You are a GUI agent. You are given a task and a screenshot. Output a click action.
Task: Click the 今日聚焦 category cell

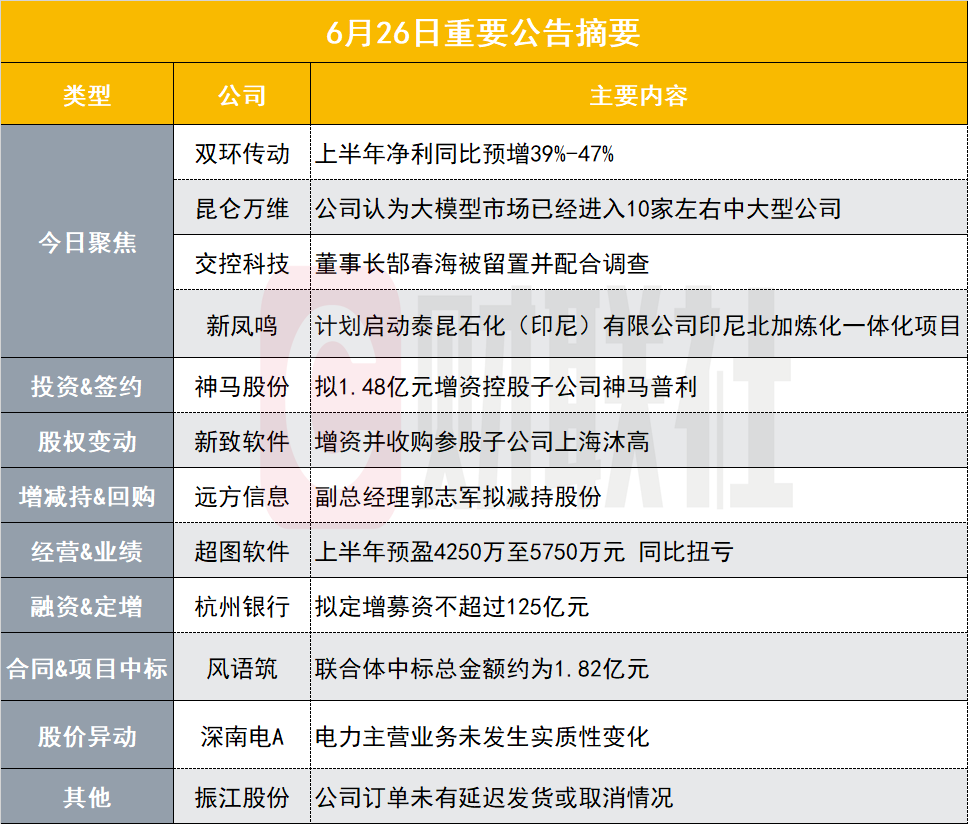point(87,242)
